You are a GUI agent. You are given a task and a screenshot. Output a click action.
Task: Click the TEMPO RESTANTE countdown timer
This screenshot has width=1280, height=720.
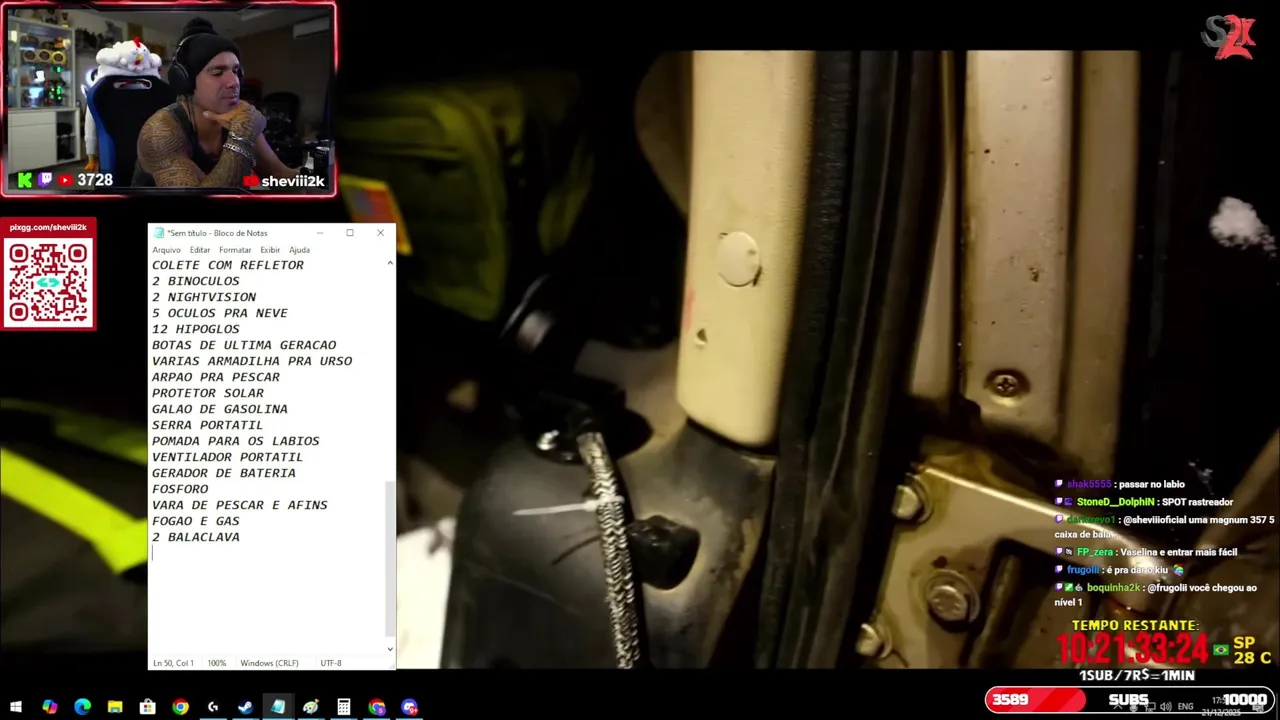pos(1134,650)
